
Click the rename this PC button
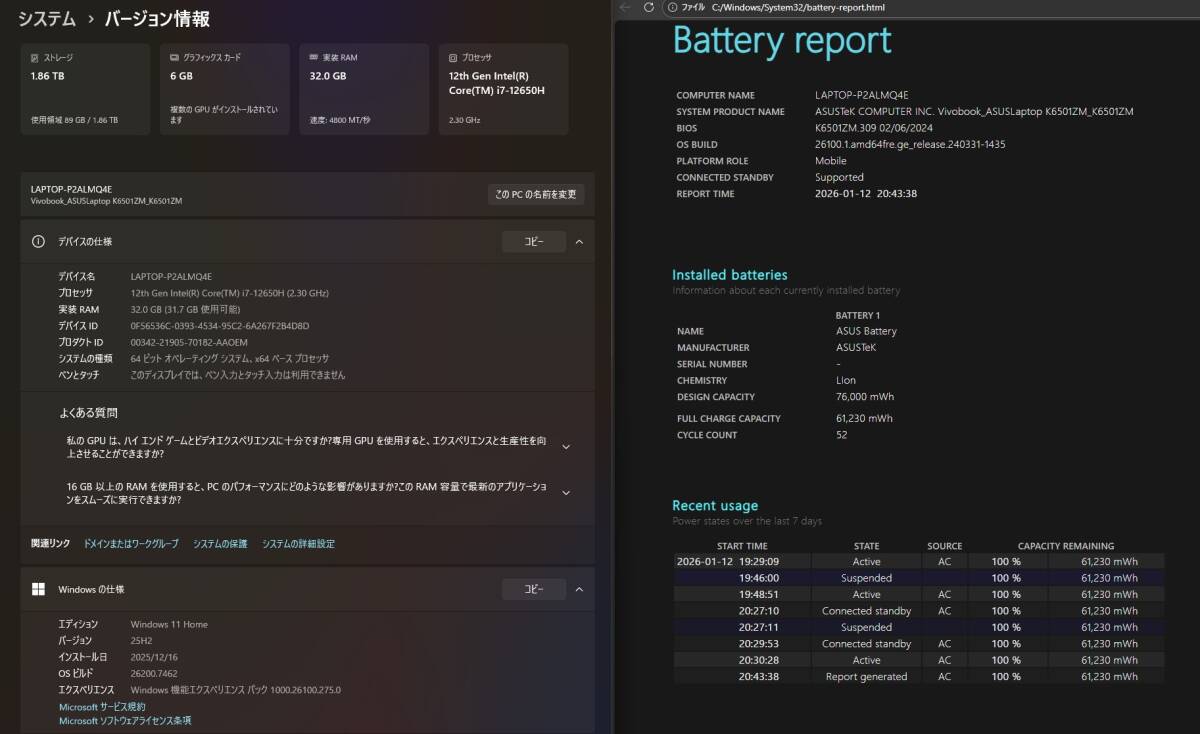(536, 194)
